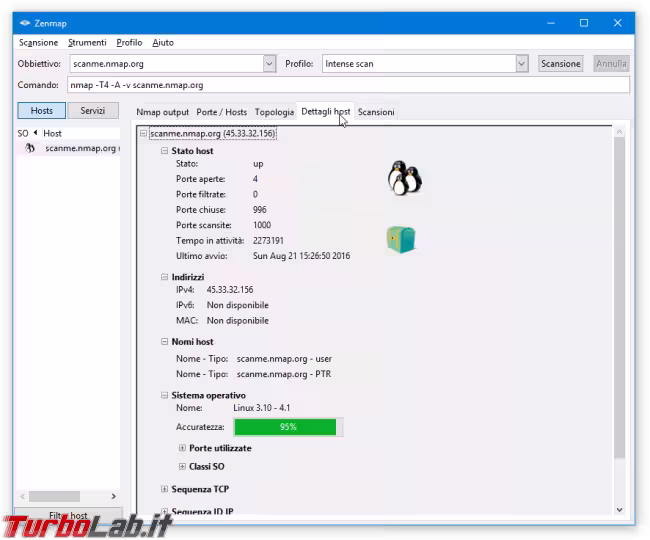This screenshot has height=540, width=650.
Task: Select scanme.nmap.org in the host list
Action: click(x=69, y=148)
